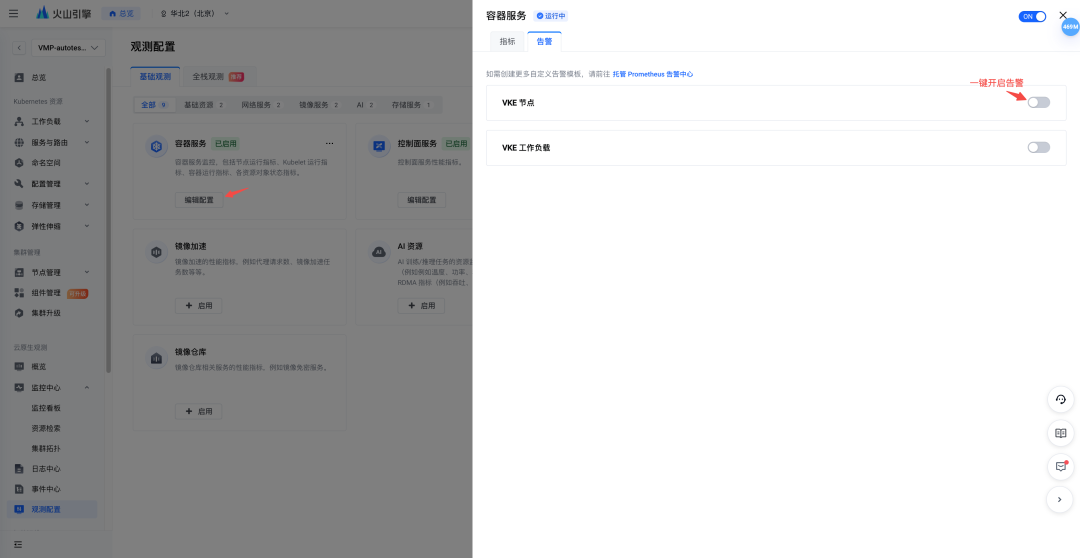The height and width of the screenshot is (558, 1080).
Task: Click the 控制面服务 card icon
Action: click(x=380, y=147)
